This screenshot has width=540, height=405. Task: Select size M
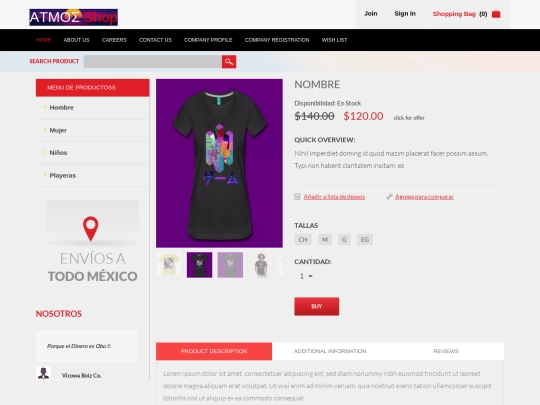325,239
